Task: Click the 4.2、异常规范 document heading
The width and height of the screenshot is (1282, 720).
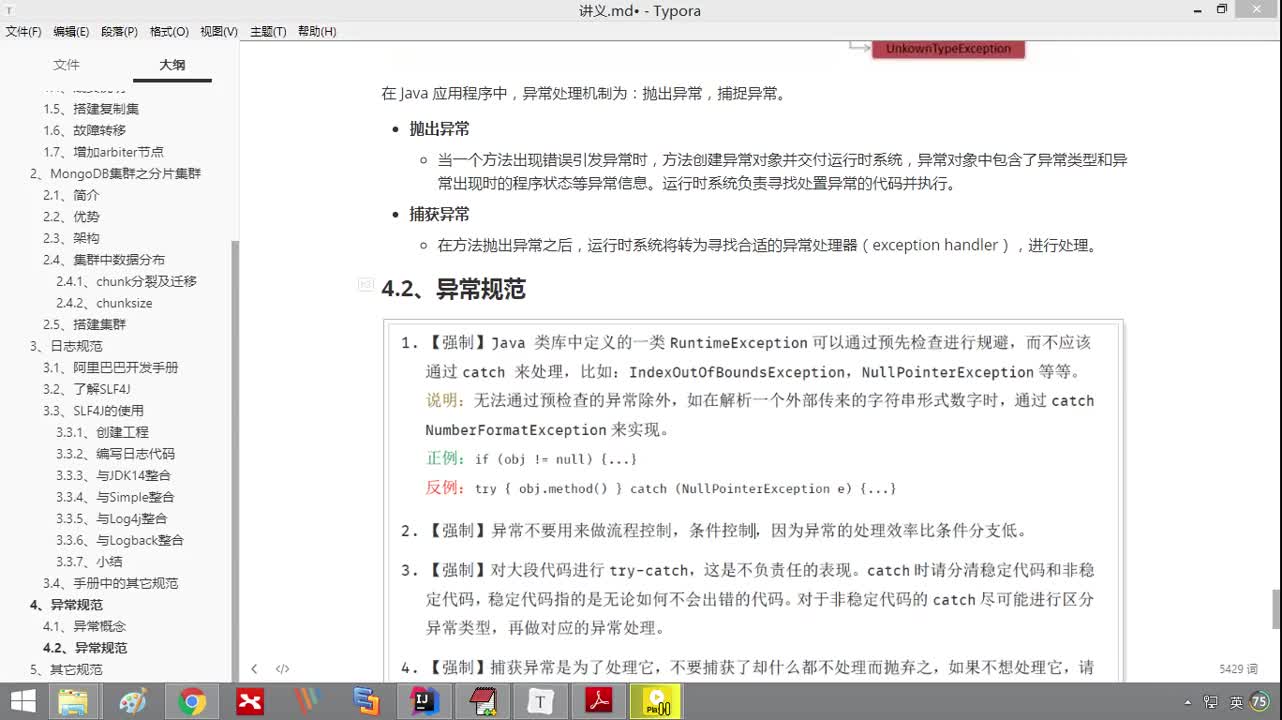Action: (x=453, y=289)
